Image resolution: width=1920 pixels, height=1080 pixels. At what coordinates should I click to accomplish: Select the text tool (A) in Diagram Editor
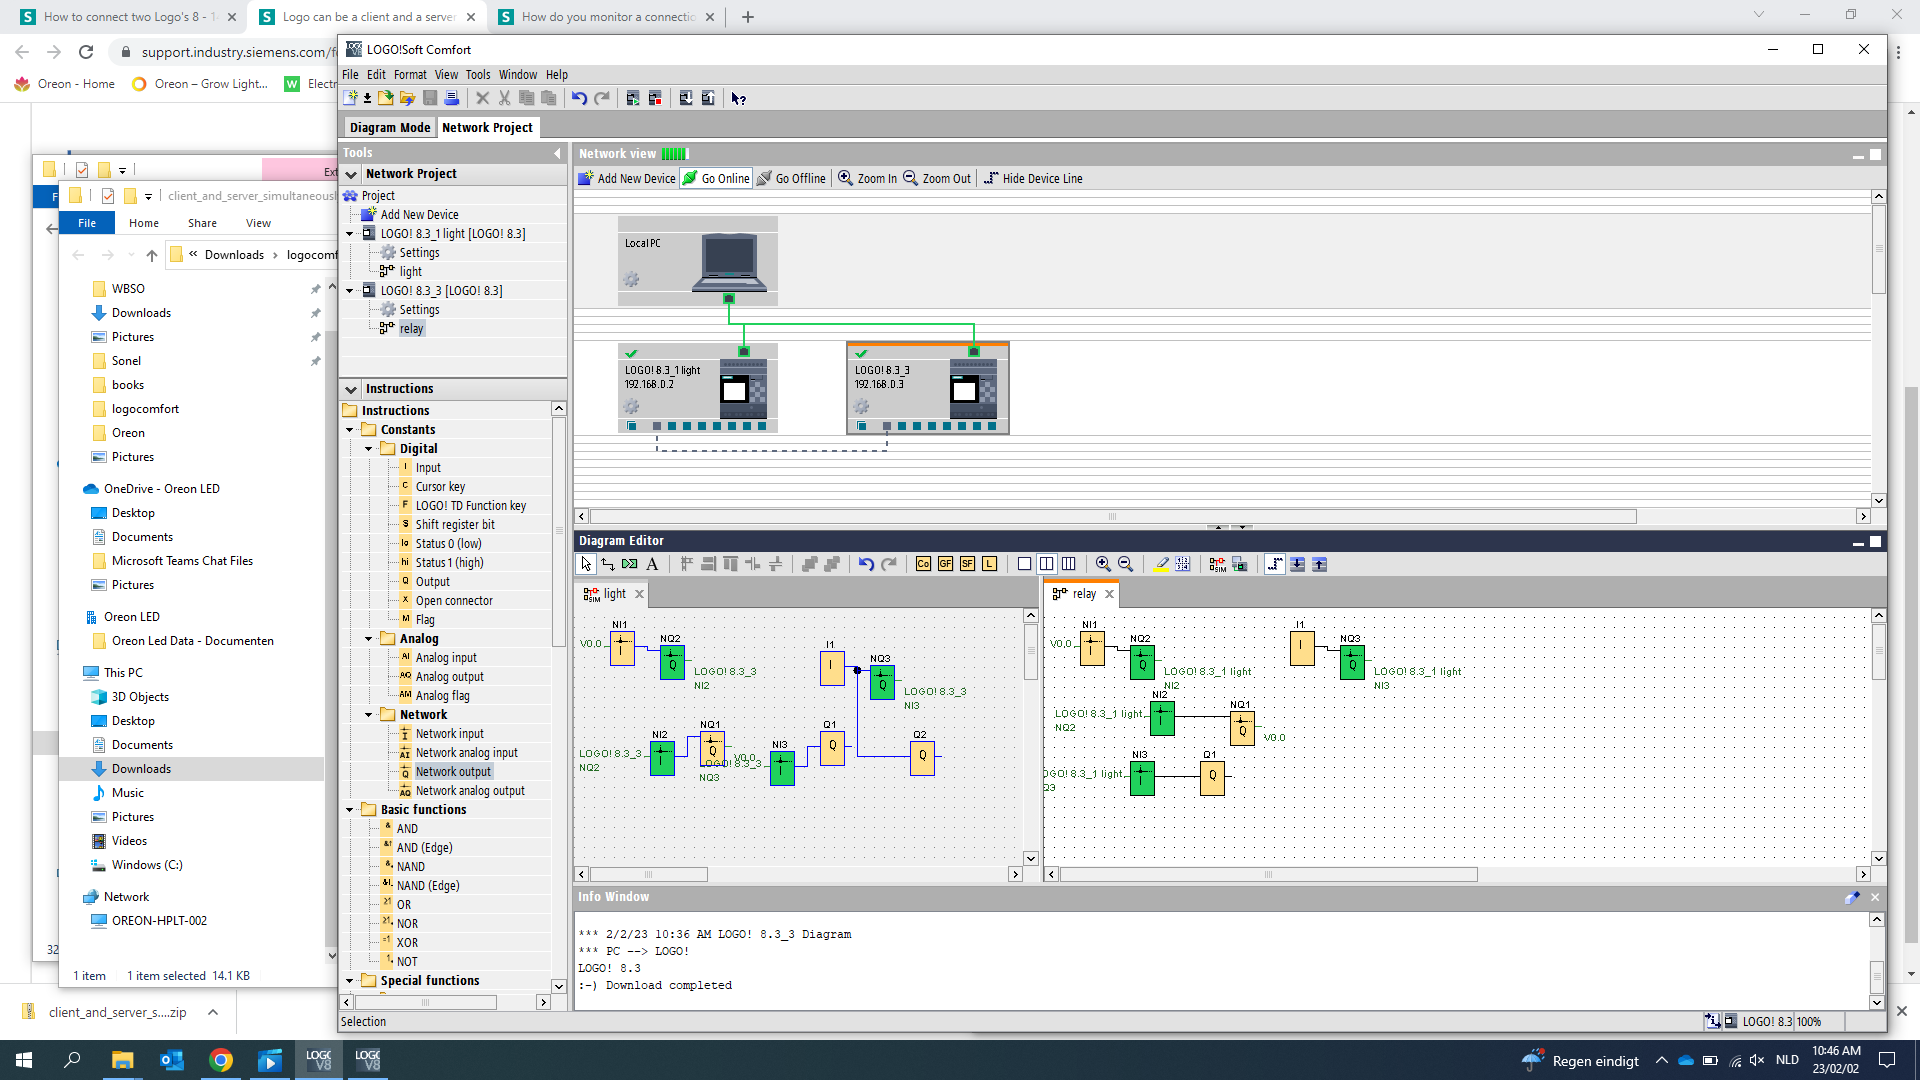click(x=652, y=564)
